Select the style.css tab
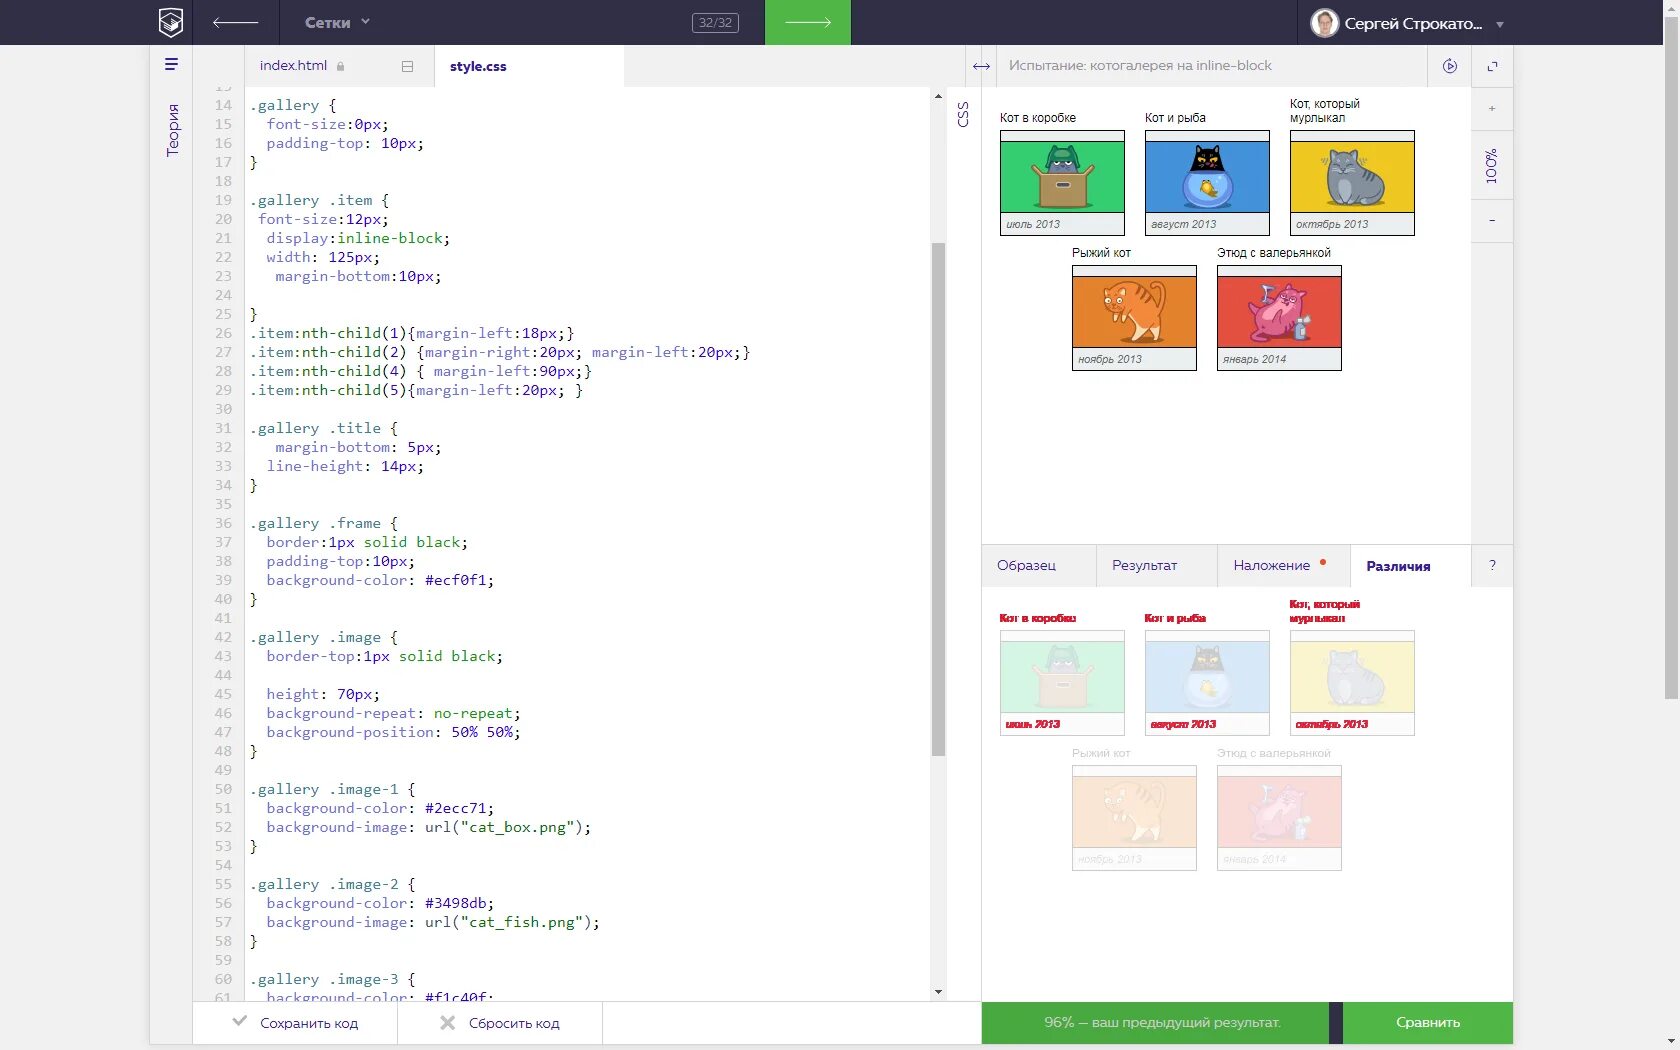The image size is (1680, 1050). click(x=478, y=66)
